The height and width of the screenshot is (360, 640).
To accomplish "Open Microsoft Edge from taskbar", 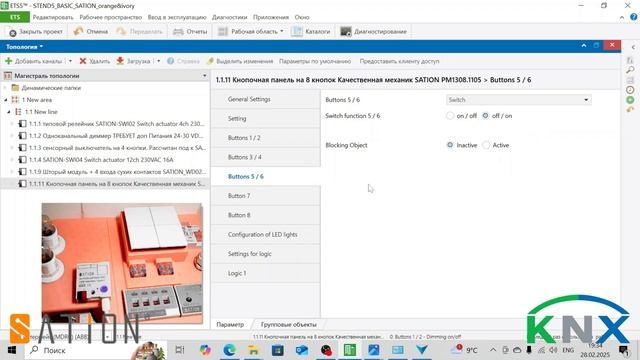I will coord(229,350).
